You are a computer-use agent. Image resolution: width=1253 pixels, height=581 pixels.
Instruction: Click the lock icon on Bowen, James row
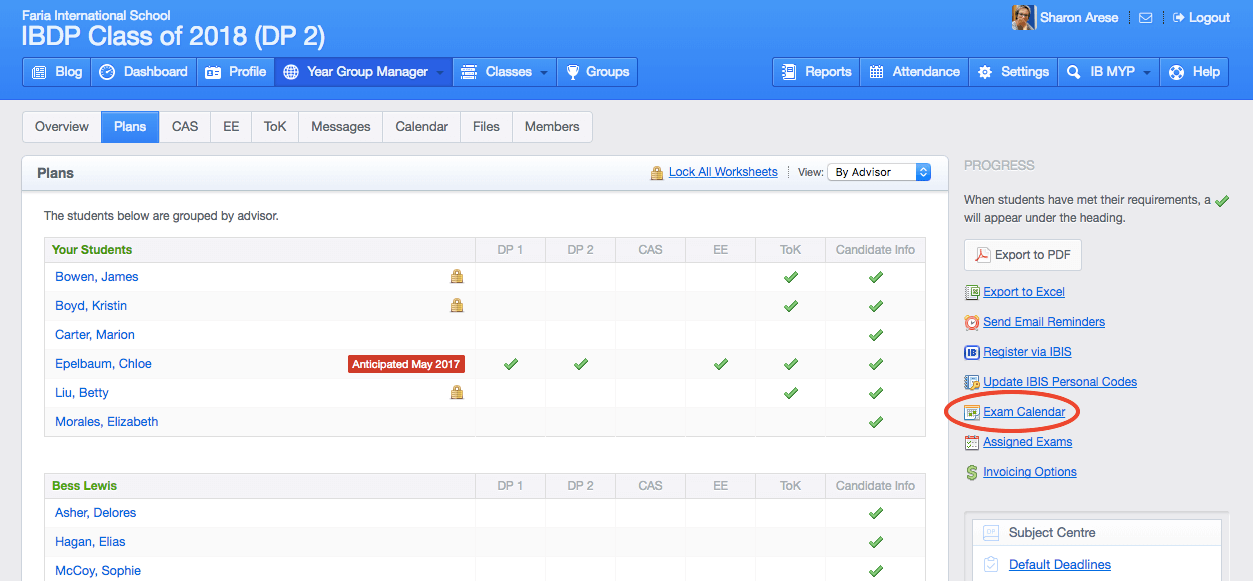point(457,277)
